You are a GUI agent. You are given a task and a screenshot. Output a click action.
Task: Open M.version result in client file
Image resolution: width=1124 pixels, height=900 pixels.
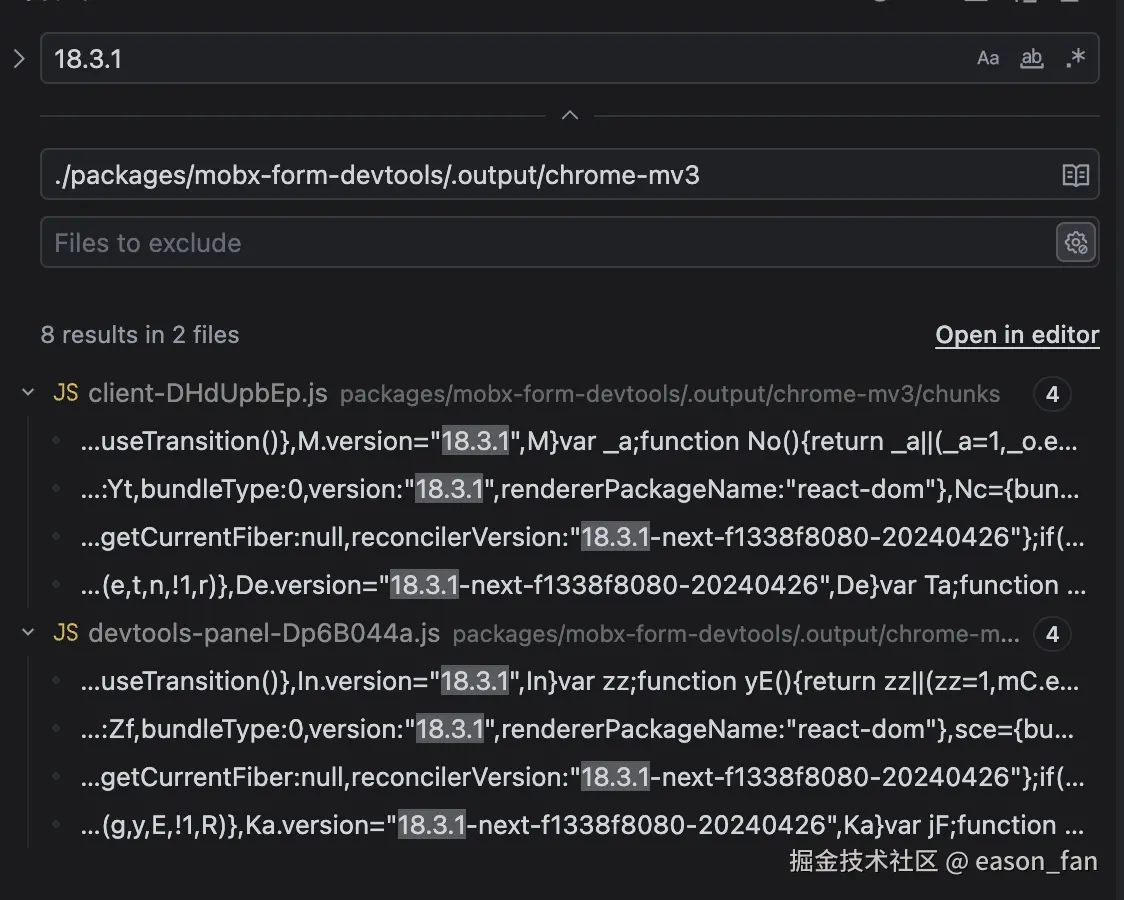tap(580, 442)
